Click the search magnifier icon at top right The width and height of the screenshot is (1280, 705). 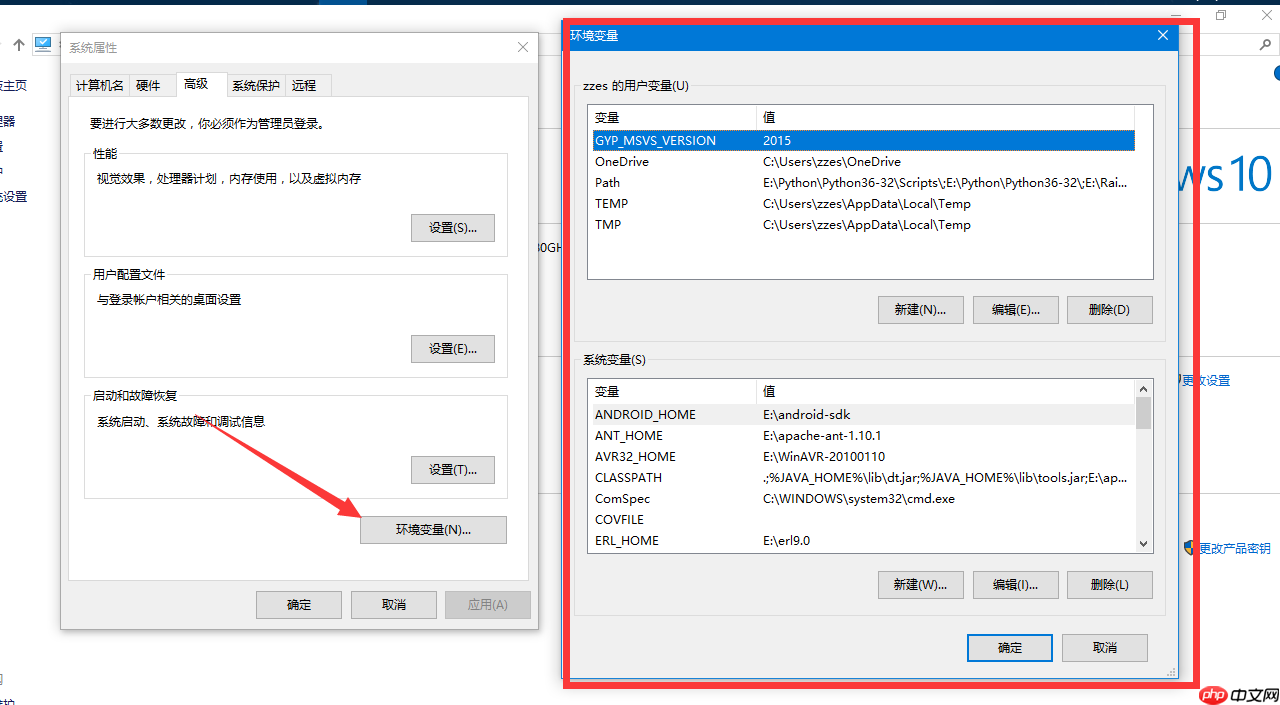click(x=1264, y=44)
